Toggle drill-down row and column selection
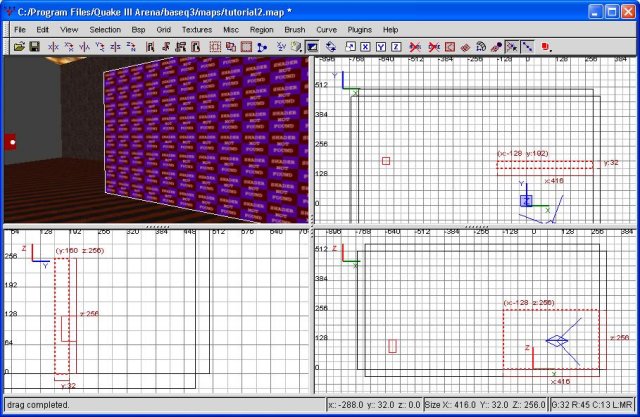 pos(527,47)
